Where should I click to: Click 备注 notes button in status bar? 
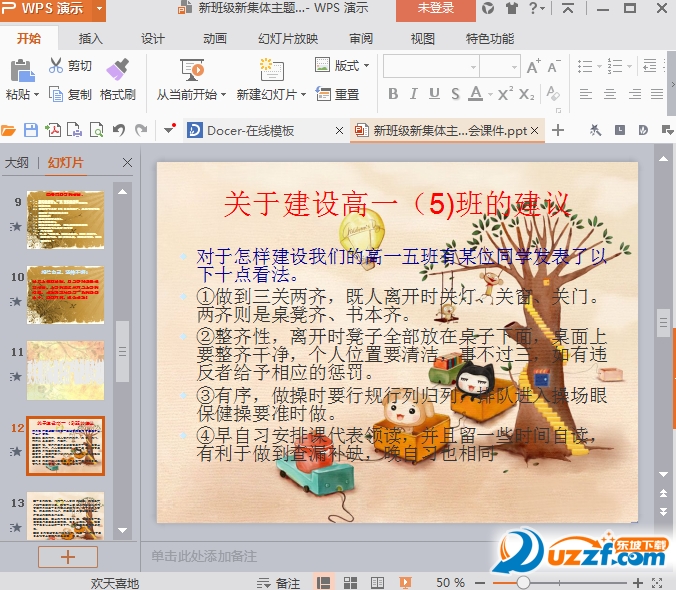(279, 583)
